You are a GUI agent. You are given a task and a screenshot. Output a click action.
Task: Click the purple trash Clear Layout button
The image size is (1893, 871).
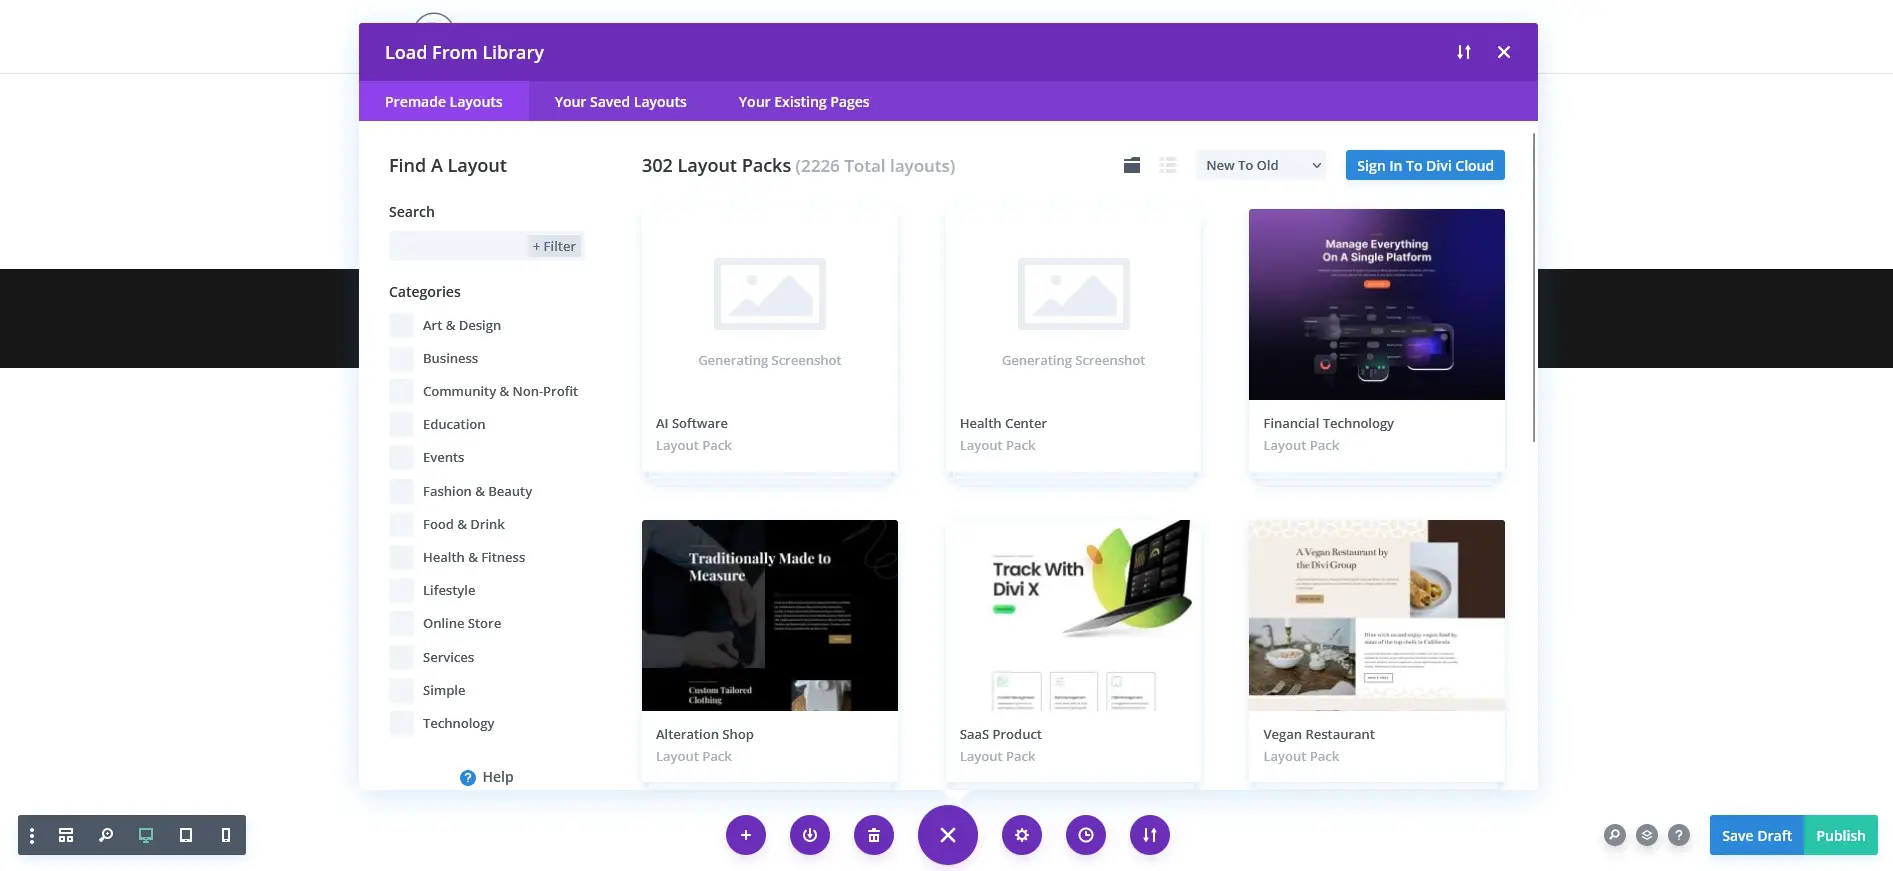(874, 835)
